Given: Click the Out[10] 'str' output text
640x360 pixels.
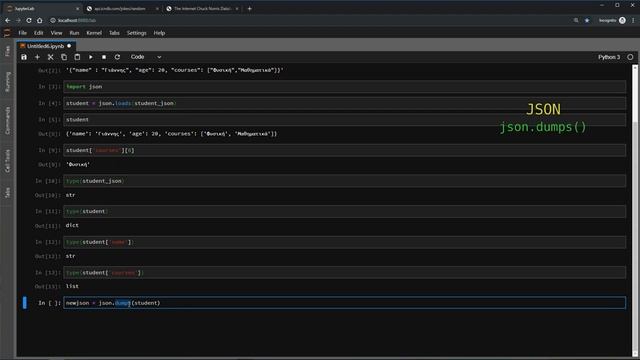Looking at the screenshot, I should [71, 195].
